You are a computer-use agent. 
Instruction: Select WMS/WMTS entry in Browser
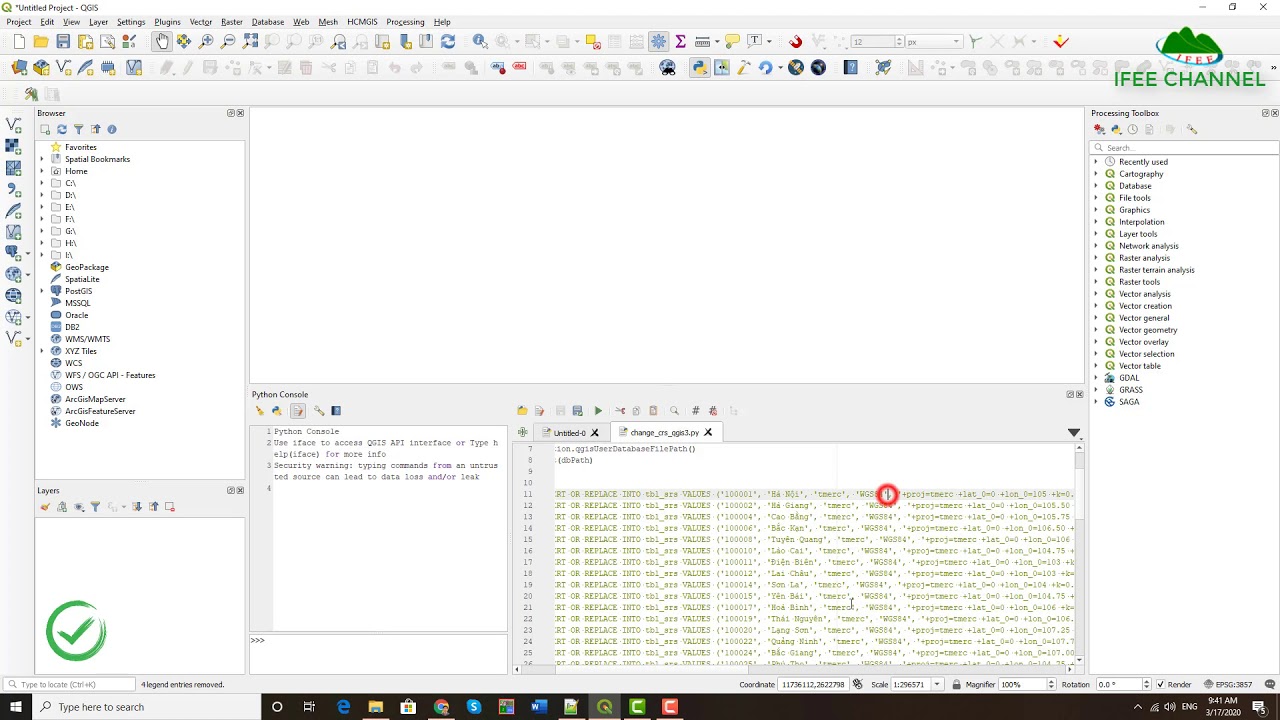click(87, 339)
